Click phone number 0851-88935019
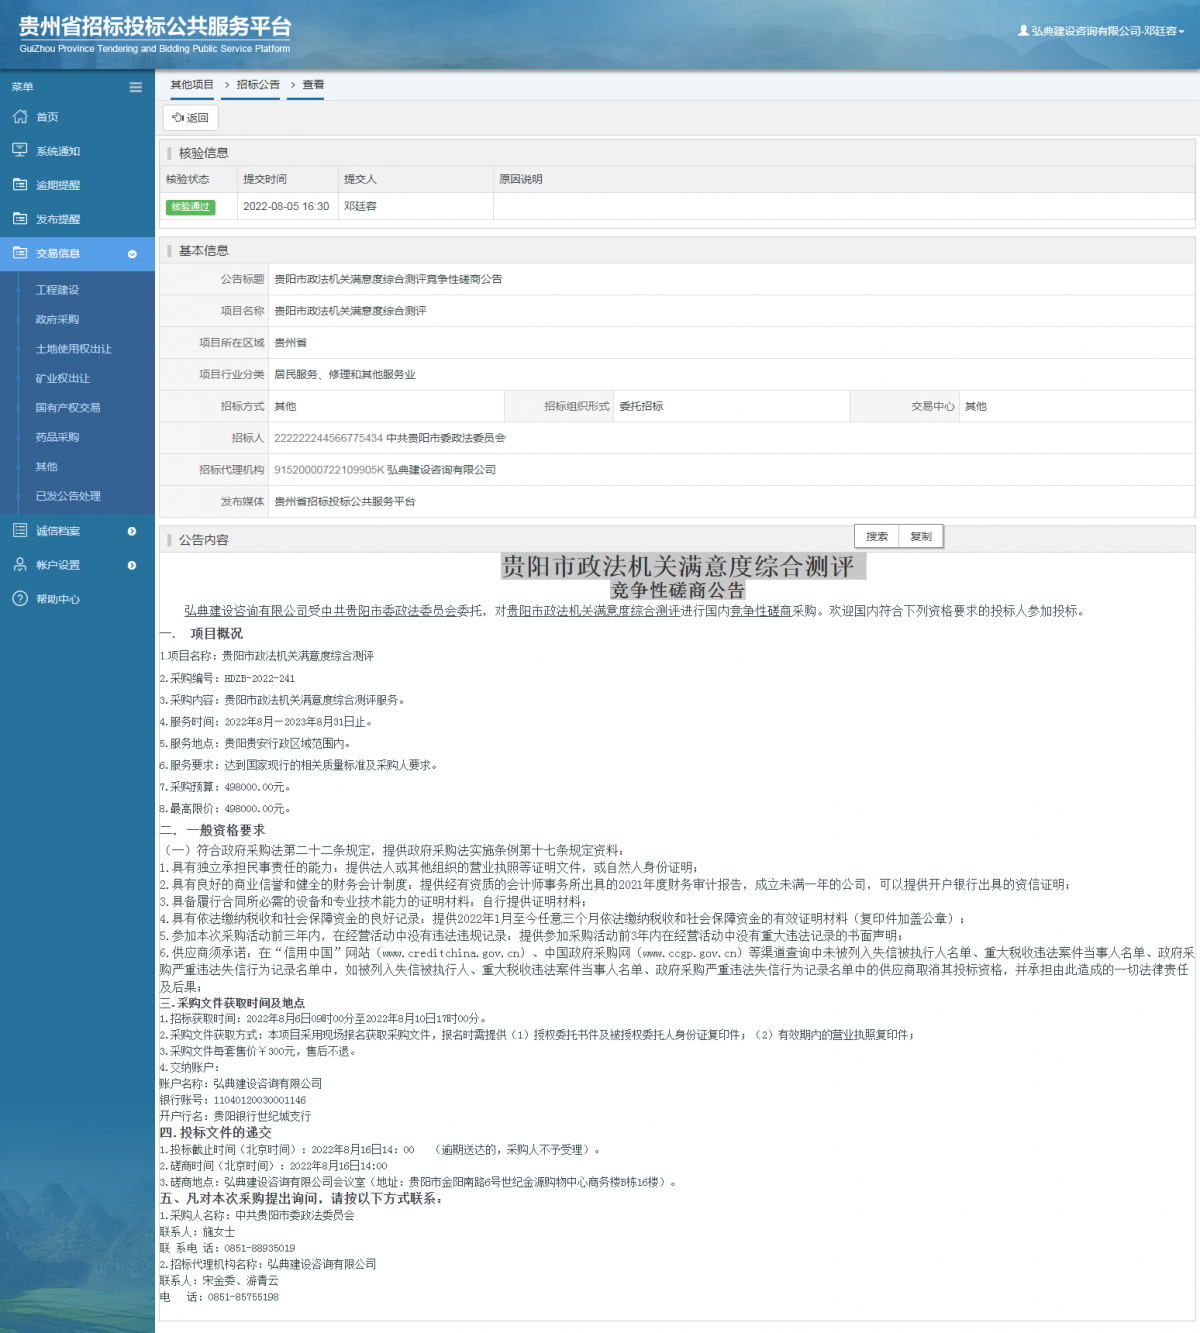 click(x=259, y=1249)
